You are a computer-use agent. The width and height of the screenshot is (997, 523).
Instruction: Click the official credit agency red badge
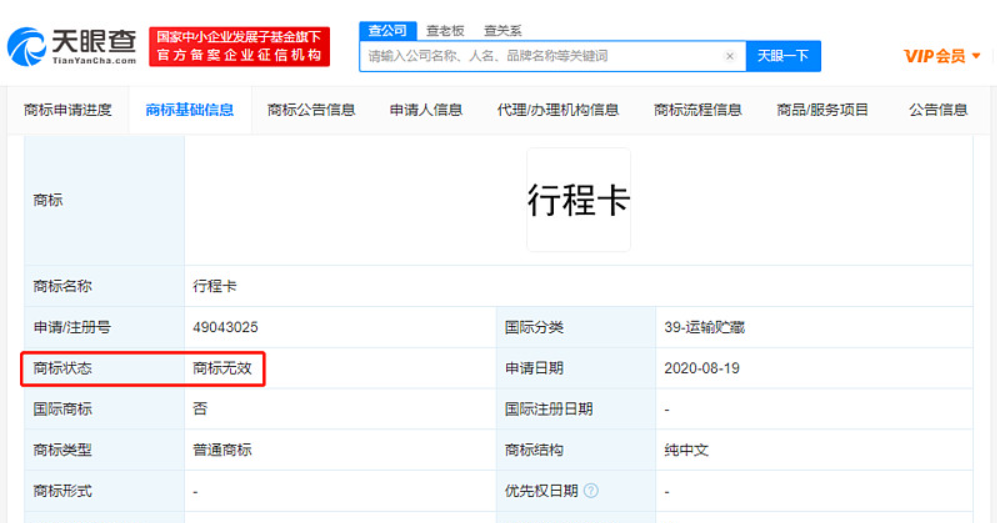pos(240,46)
